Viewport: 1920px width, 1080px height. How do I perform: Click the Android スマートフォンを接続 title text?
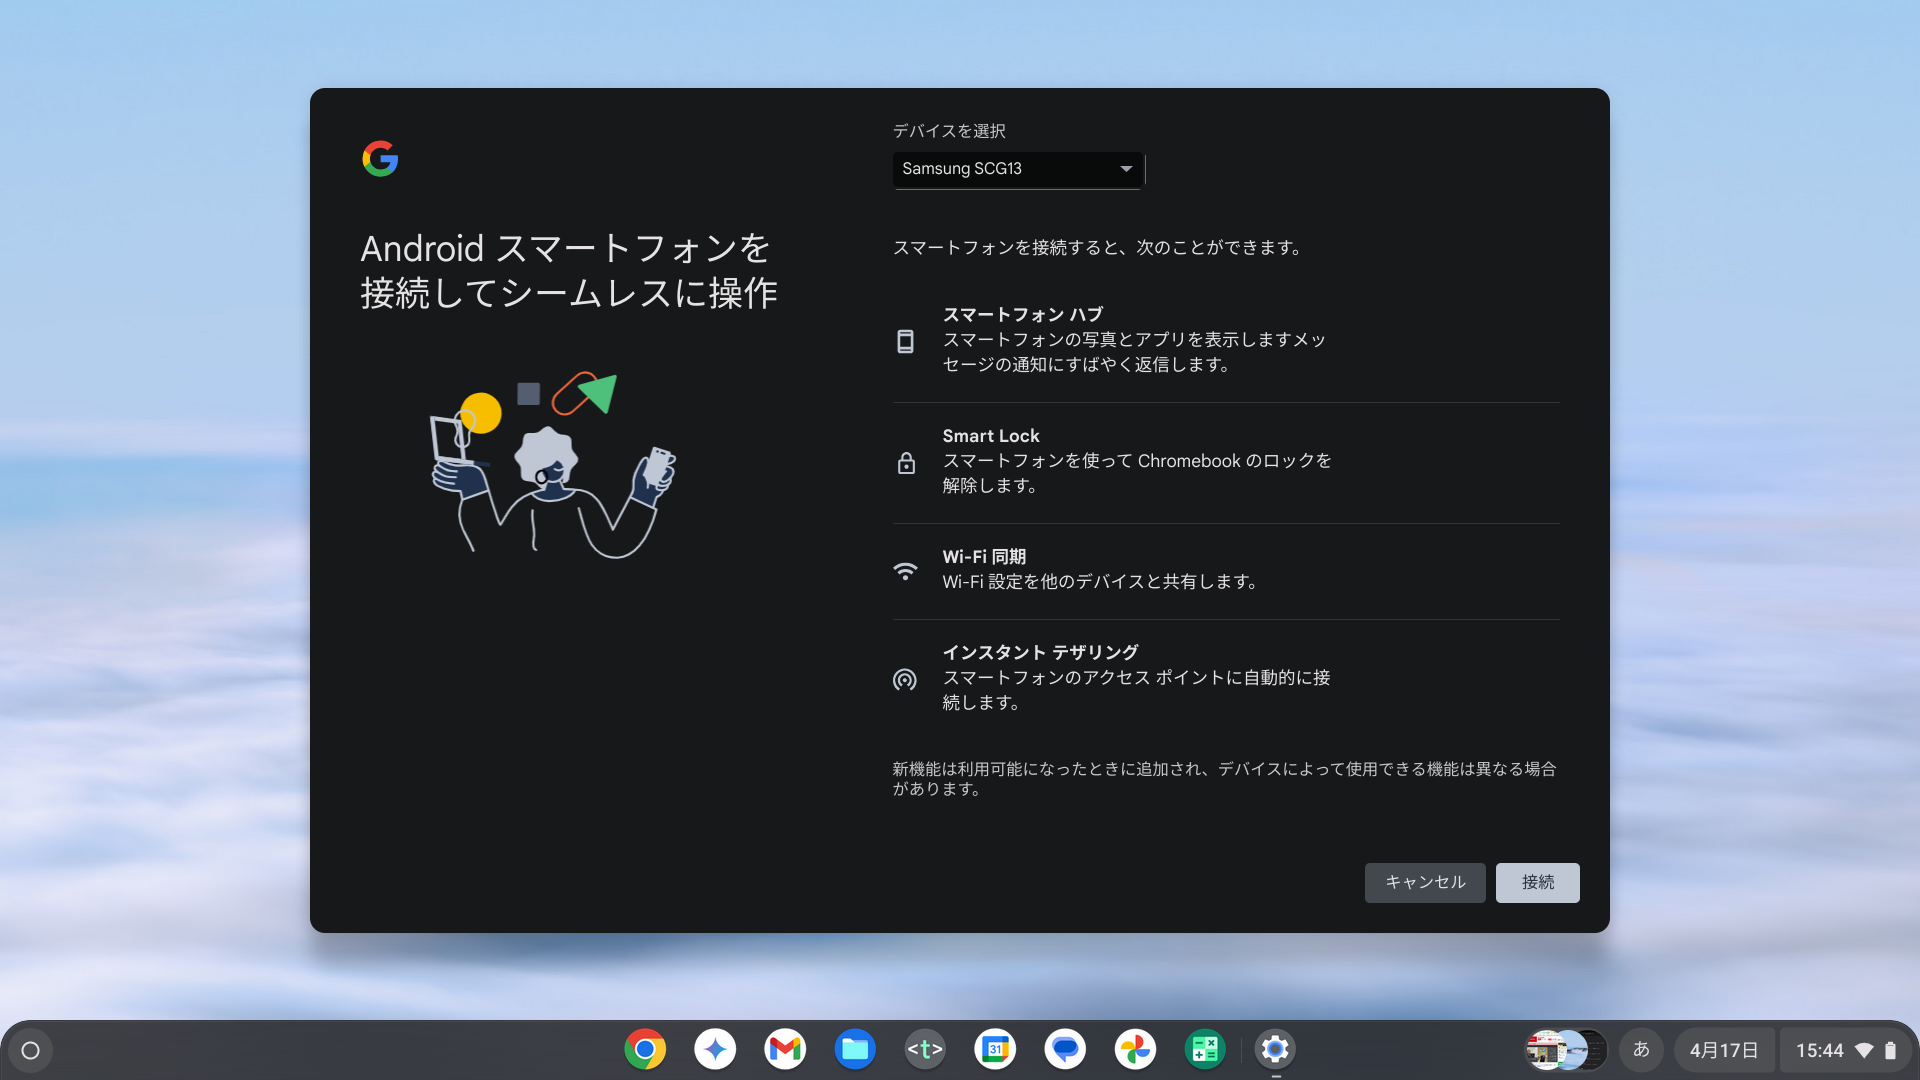568,270
